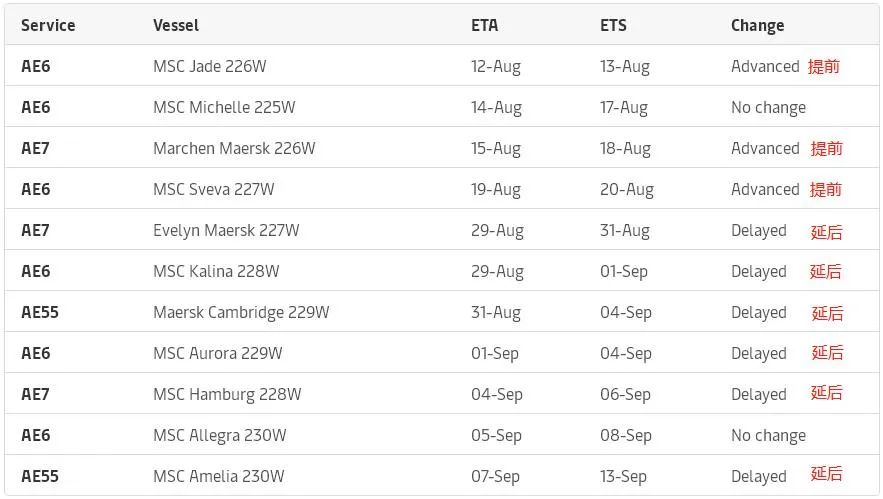Screen dimensions: 883x499
Task: Click the Service column header
Action: point(48,25)
